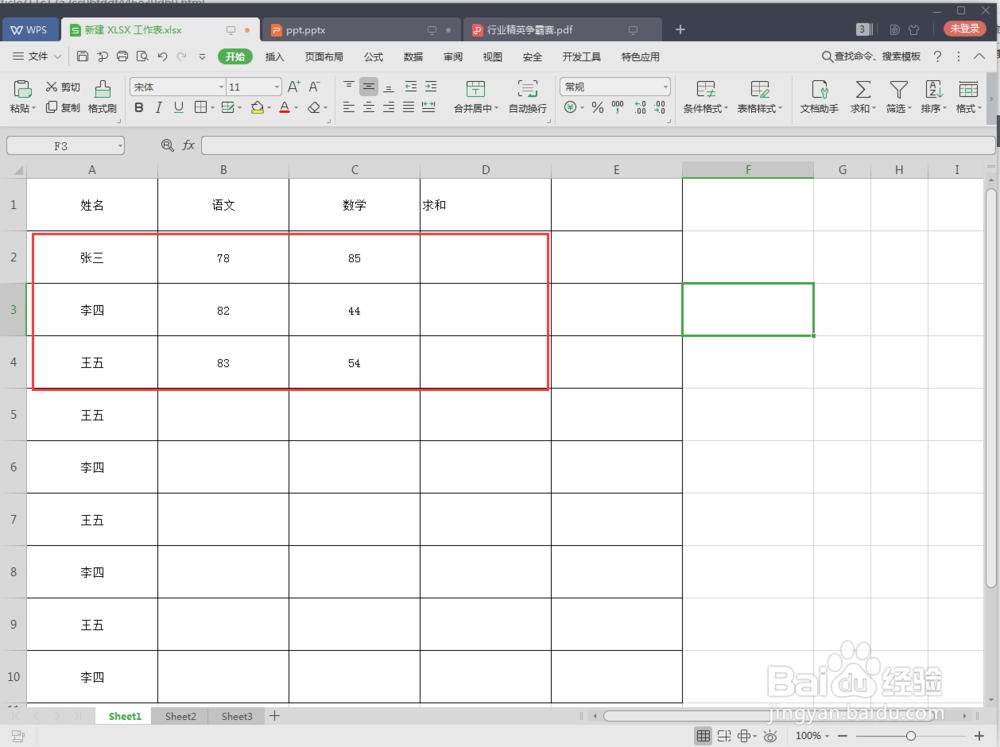The width and height of the screenshot is (1000, 747).
Task: Click the Print icon in quick toolbar
Action: [122, 57]
